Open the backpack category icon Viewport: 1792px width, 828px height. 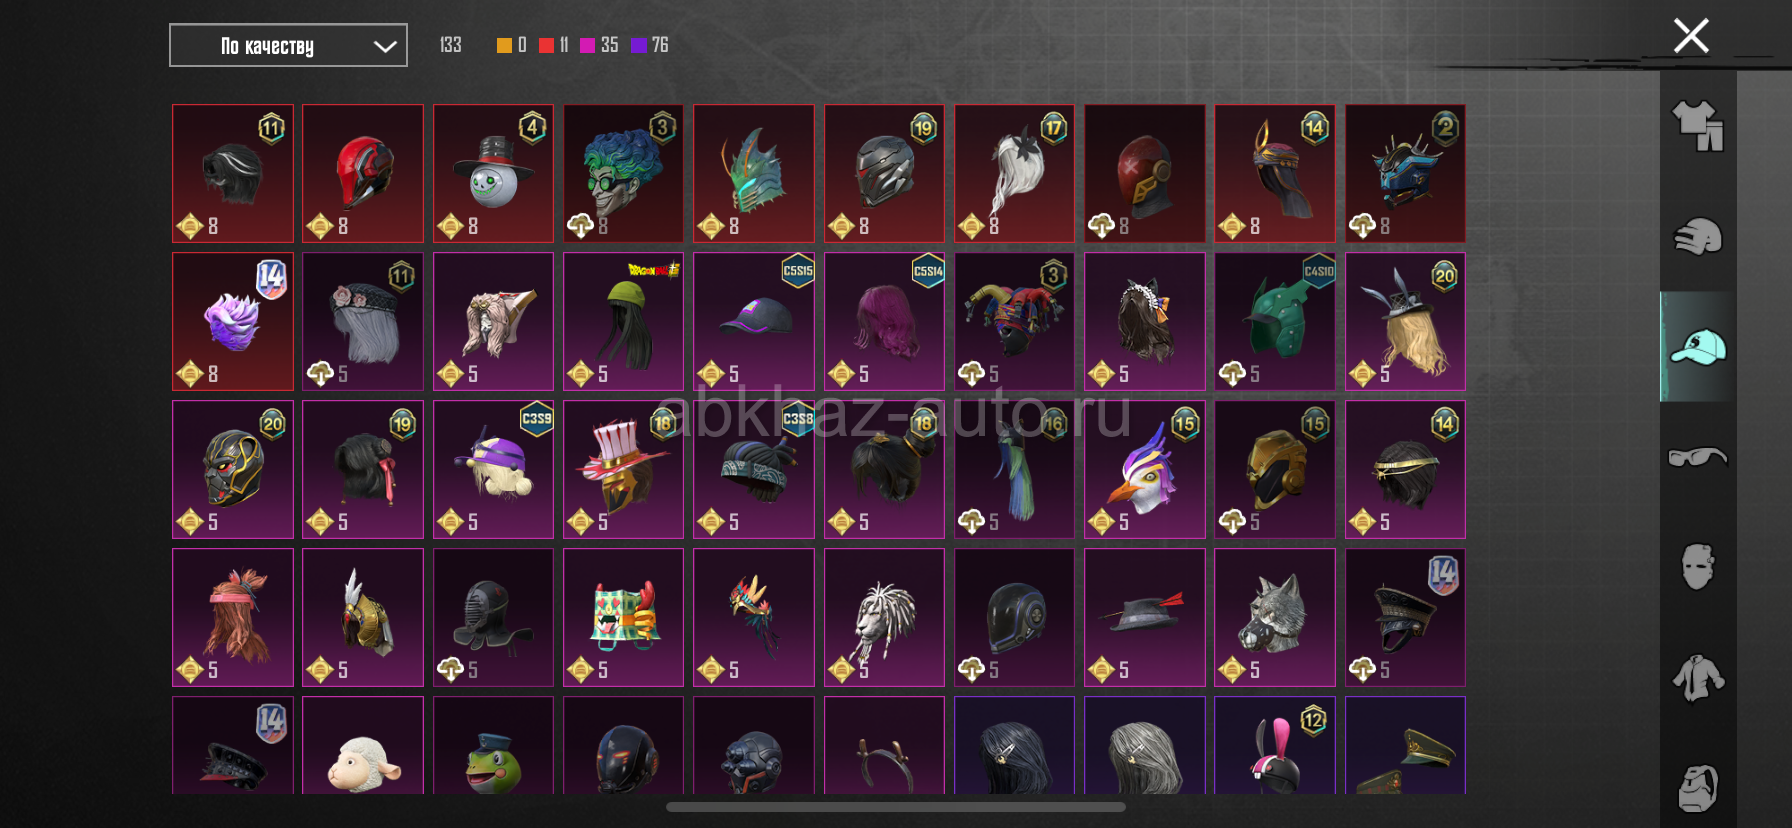pyautogui.click(x=1698, y=788)
